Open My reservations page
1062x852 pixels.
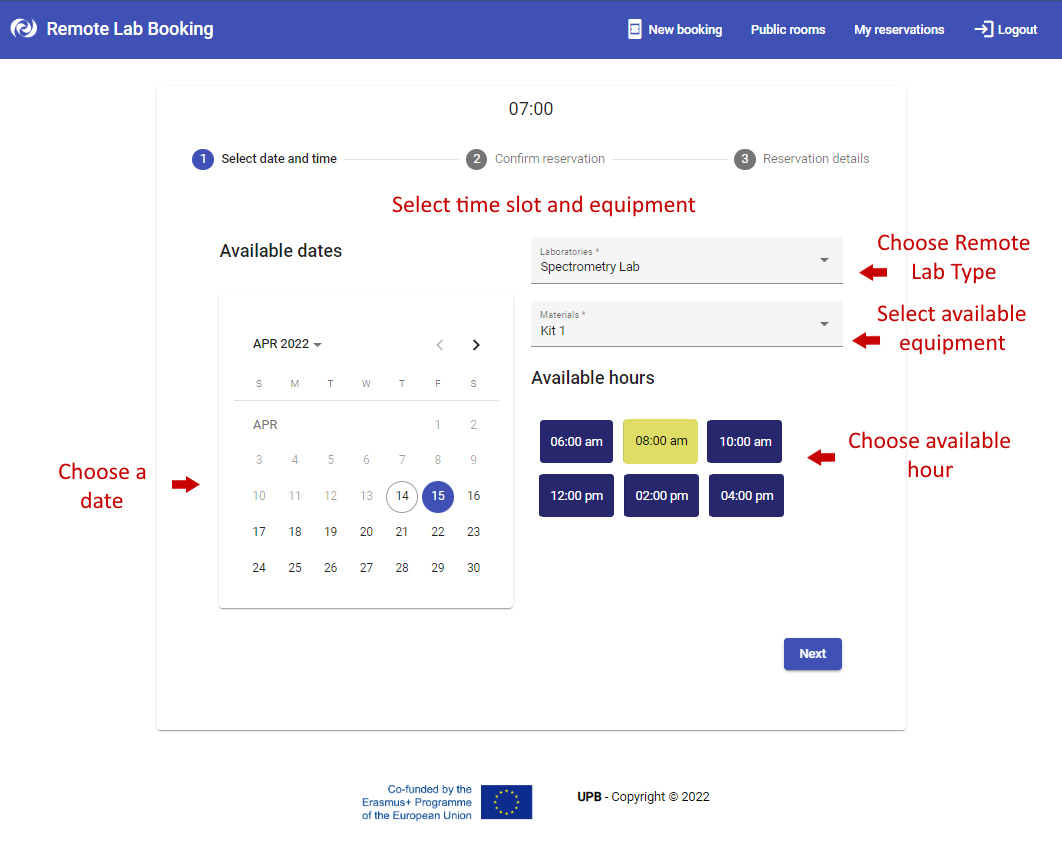898,29
